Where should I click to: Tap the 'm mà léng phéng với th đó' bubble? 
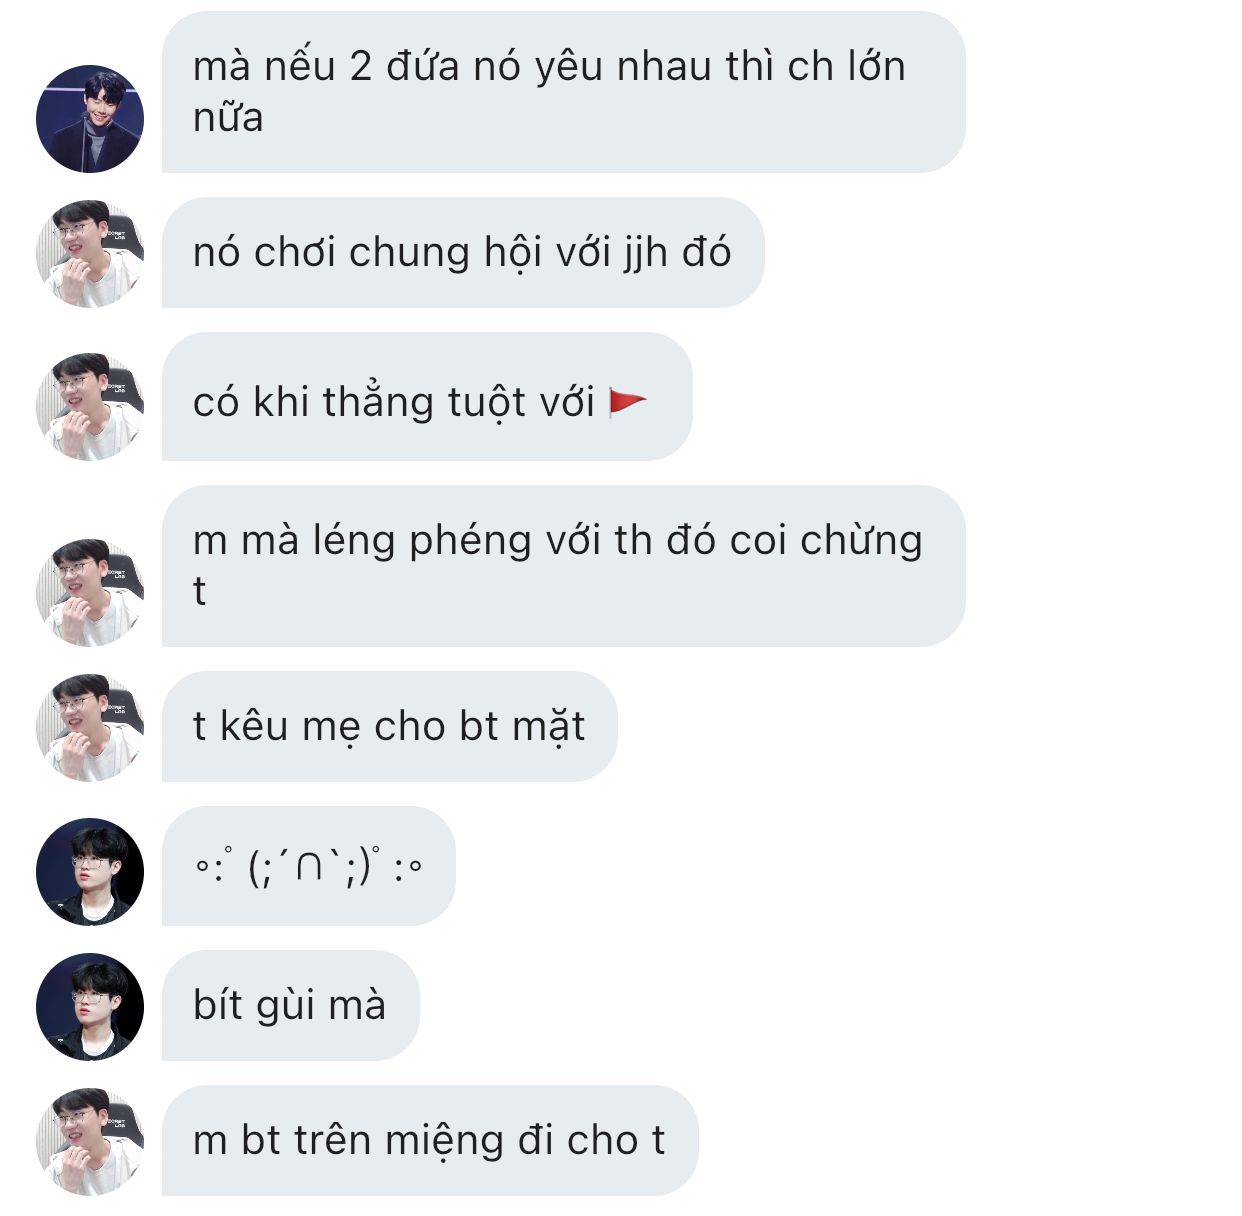pyautogui.click(x=564, y=566)
